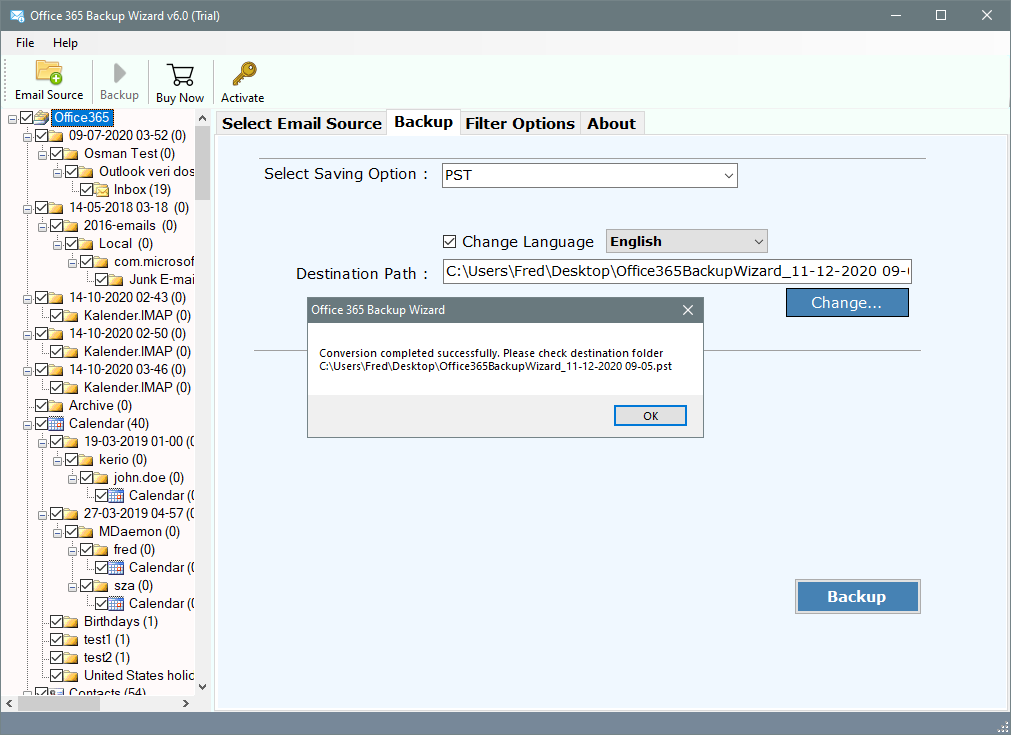1011x735 pixels.
Task: Click calendar icon under fred (0)
Action: tap(117, 568)
